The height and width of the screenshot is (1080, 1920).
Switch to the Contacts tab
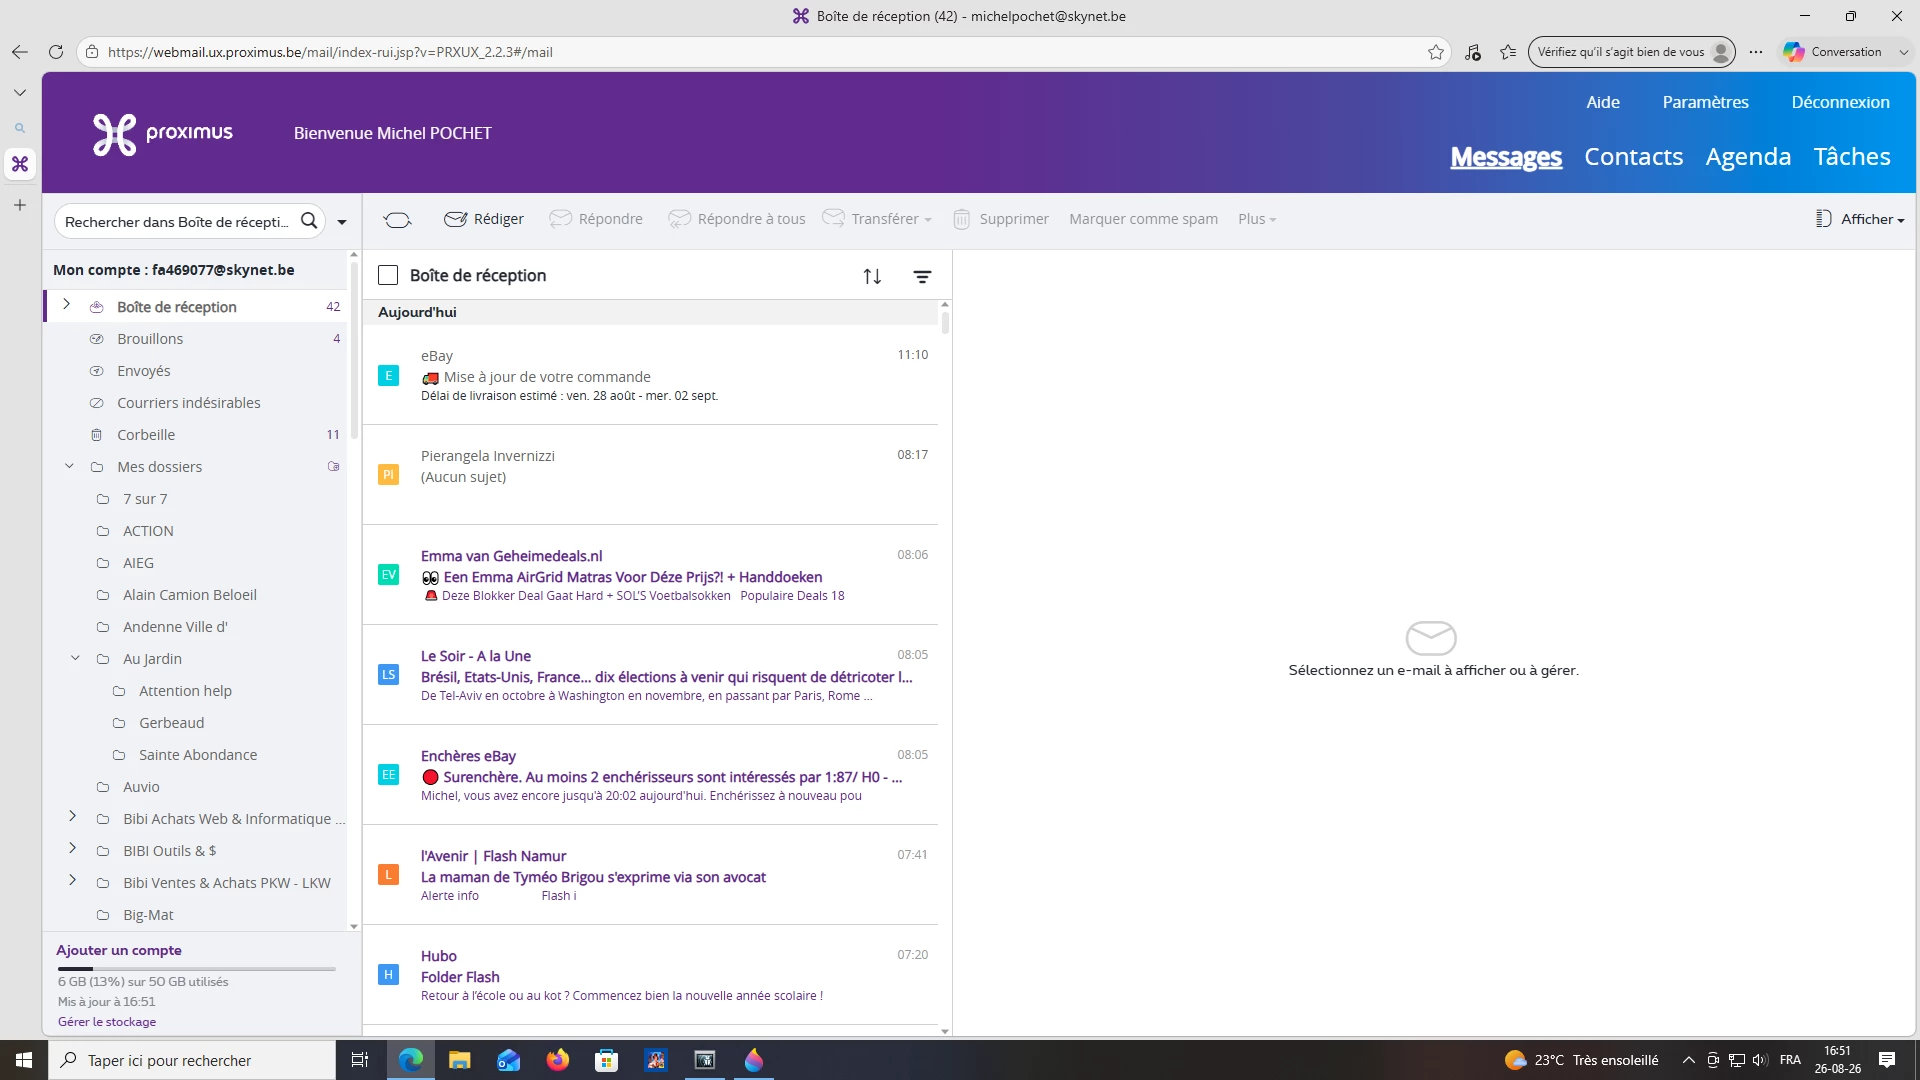pyautogui.click(x=1633, y=157)
